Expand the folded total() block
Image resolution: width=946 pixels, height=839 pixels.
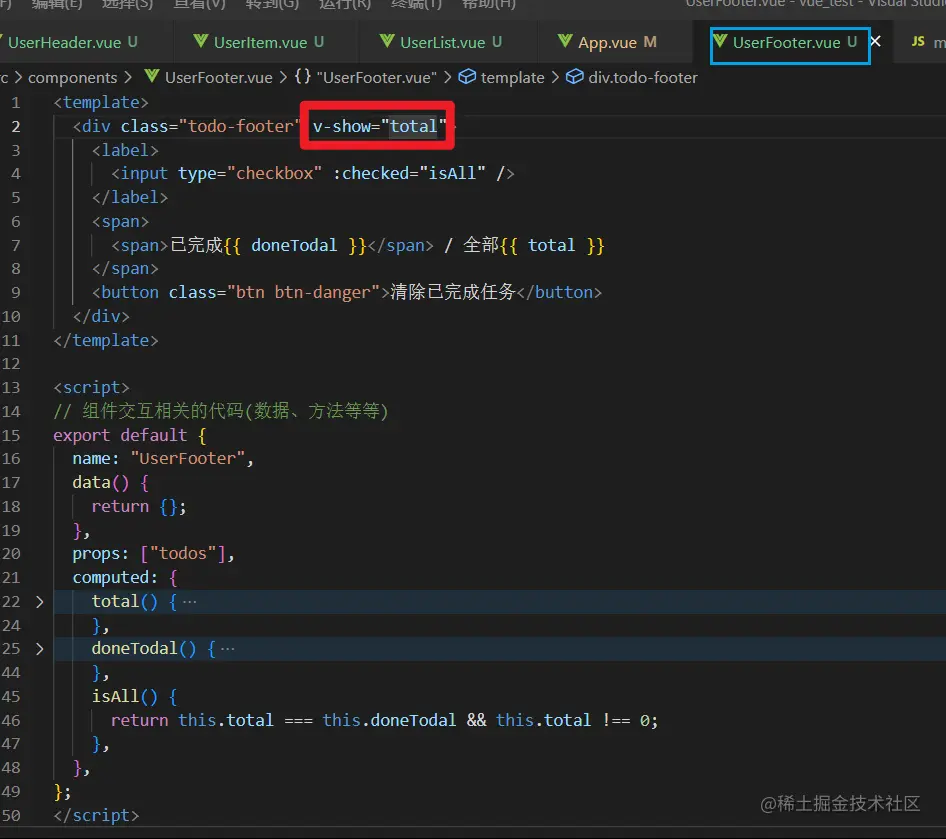[40, 602]
